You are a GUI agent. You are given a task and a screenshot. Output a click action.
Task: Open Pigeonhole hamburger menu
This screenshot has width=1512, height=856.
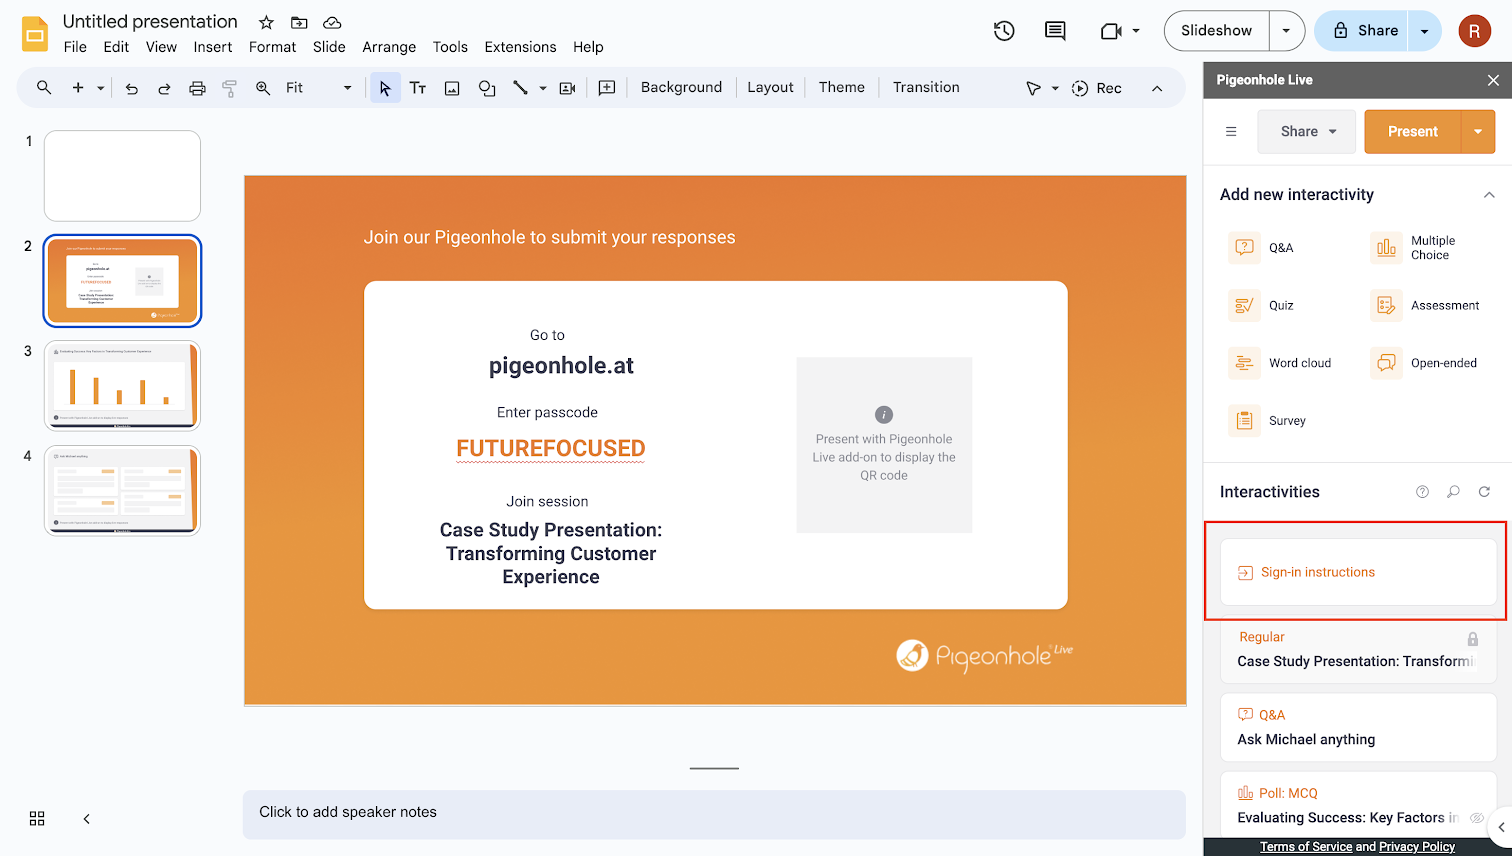(1231, 131)
